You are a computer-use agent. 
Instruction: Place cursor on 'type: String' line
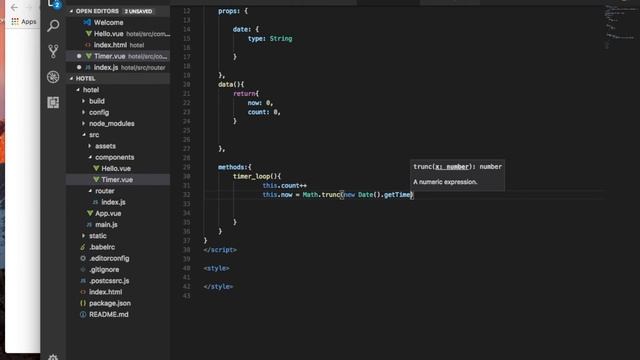(x=270, y=38)
